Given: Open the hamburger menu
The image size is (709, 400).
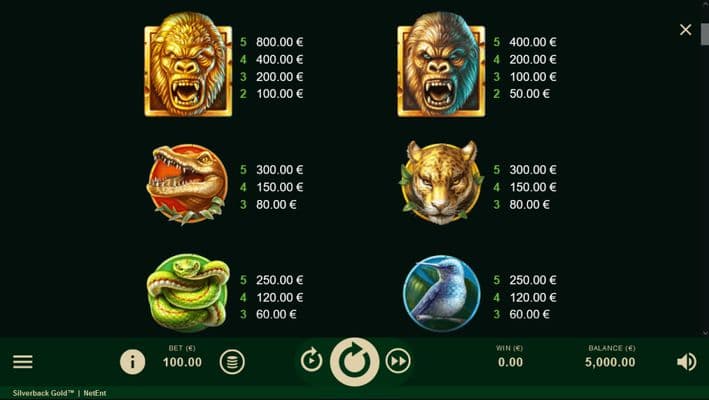Looking at the screenshot, I should click(23, 362).
